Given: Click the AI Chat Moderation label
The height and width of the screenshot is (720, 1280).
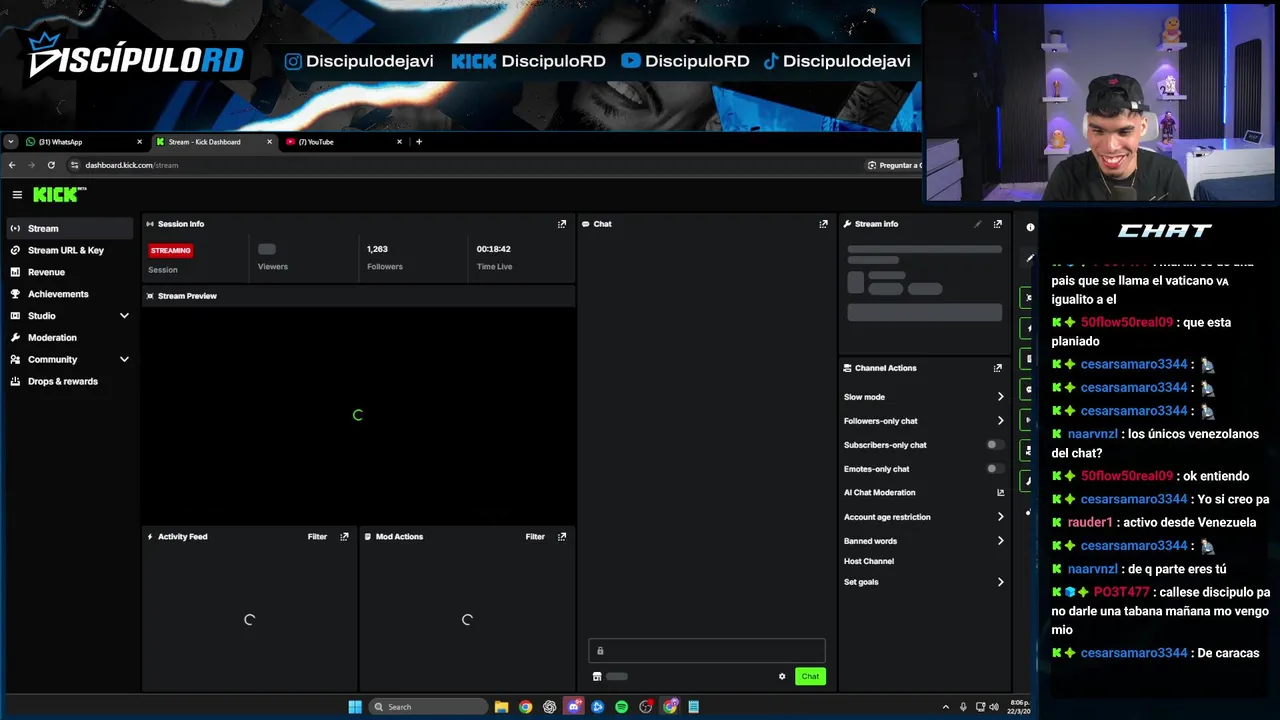Looking at the screenshot, I should tap(880, 493).
